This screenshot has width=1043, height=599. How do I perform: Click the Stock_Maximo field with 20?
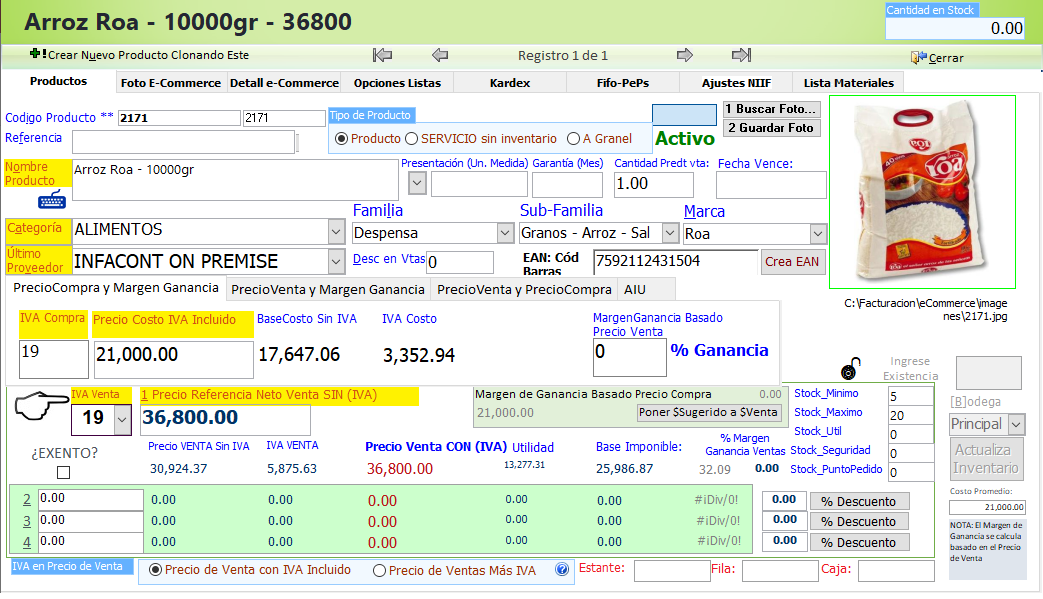911,416
